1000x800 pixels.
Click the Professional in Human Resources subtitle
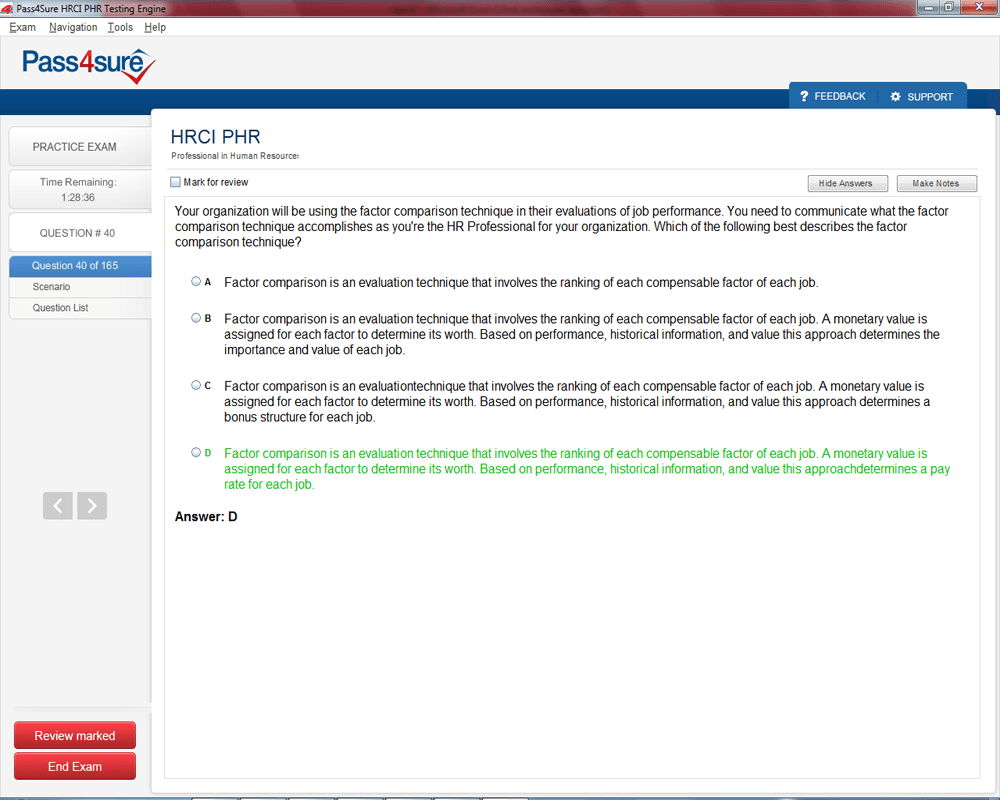[235, 156]
